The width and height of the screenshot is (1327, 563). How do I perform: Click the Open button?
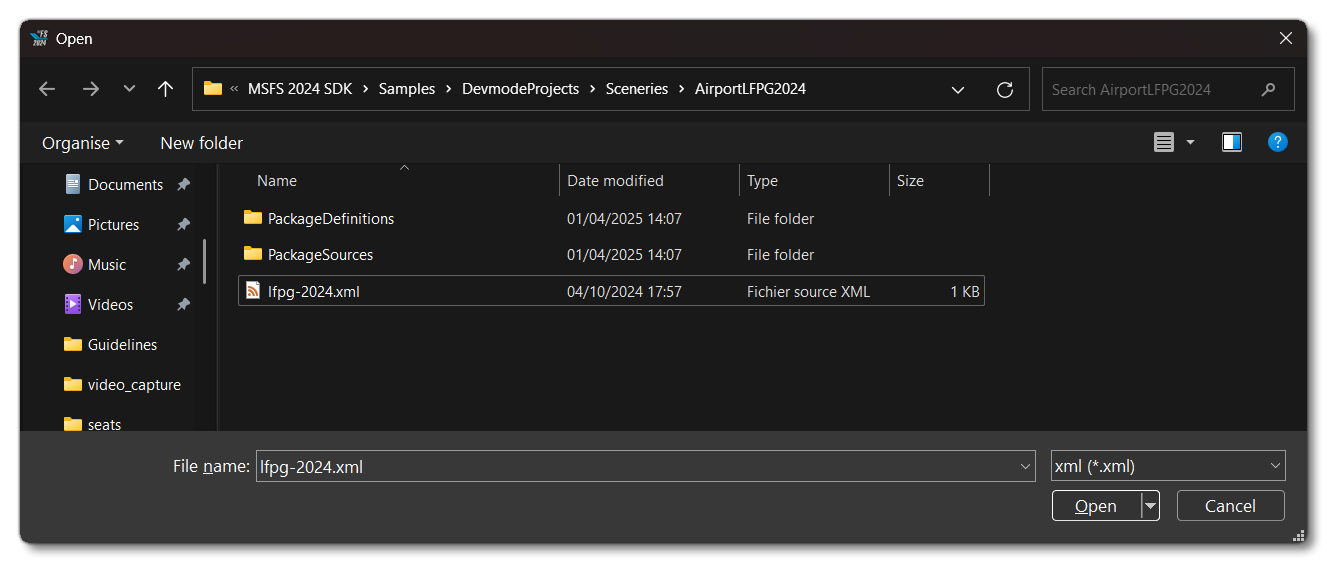click(1096, 506)
